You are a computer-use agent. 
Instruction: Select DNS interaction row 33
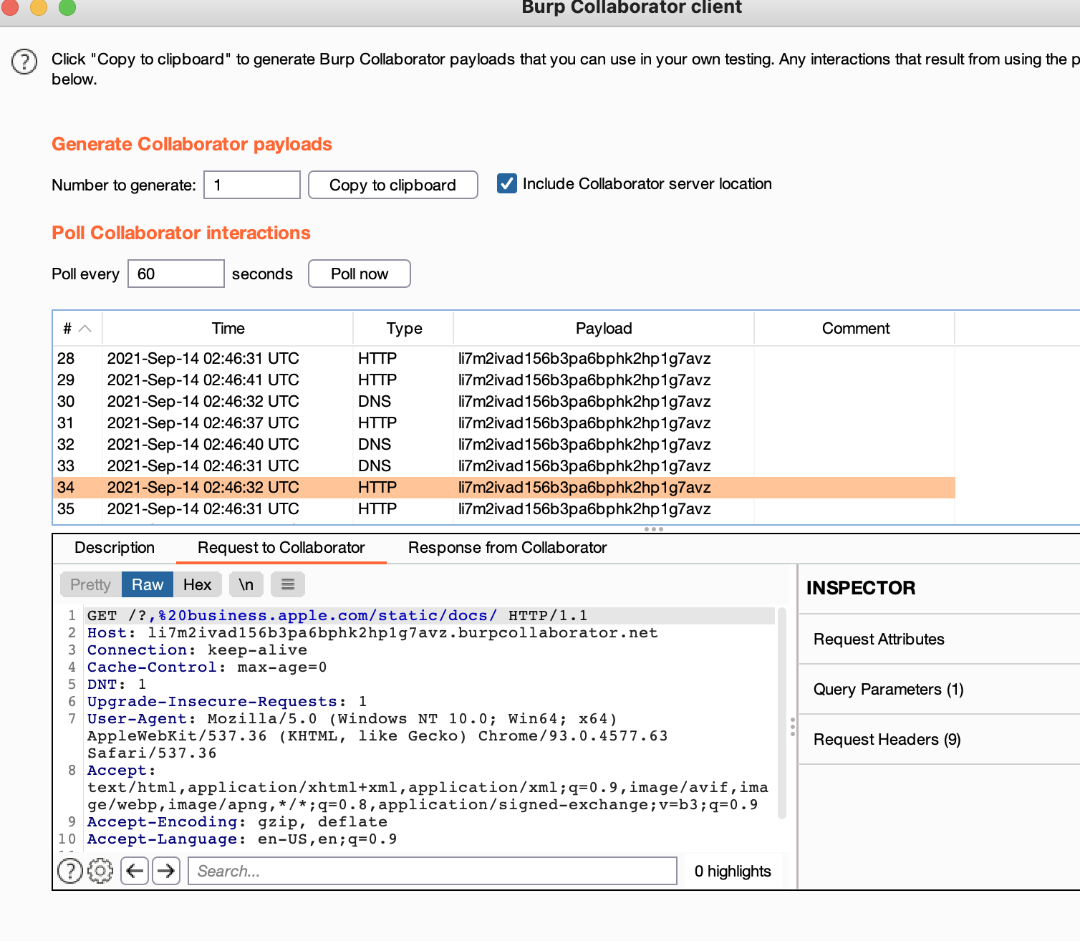(x=504, y=466)
